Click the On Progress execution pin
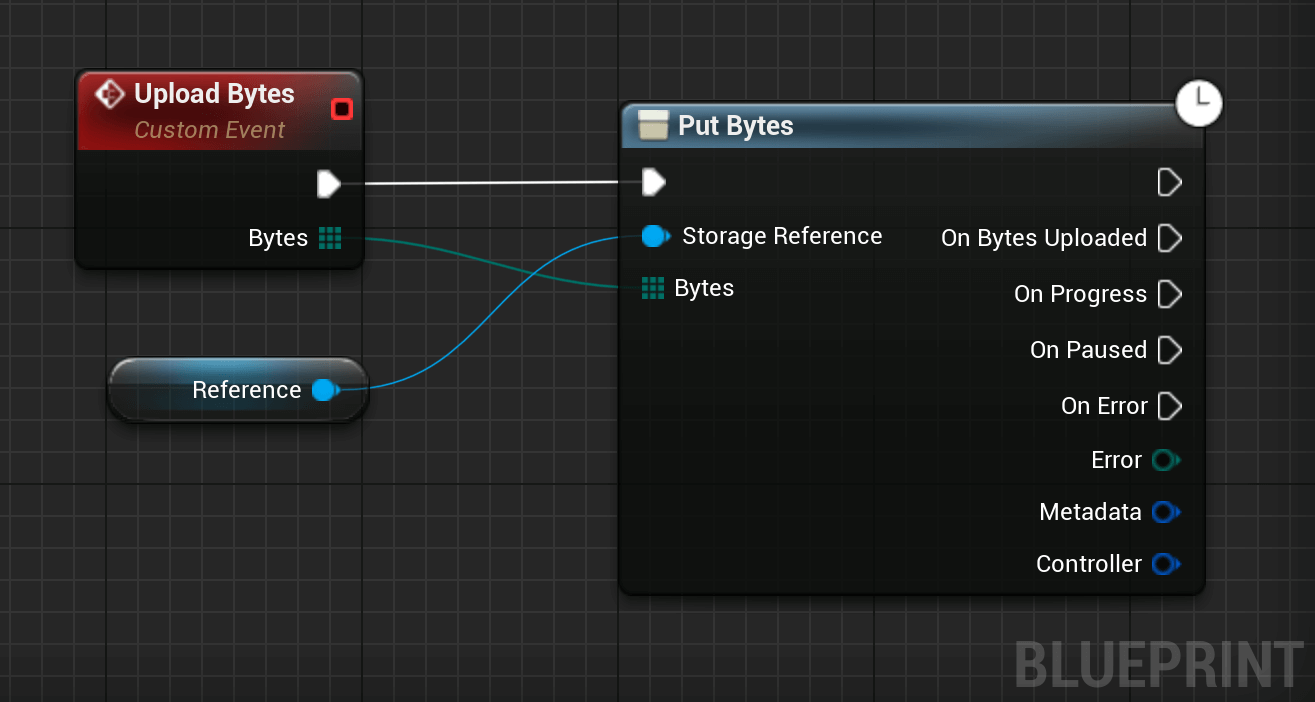This screenshot has width=1315, height=702. click(1169, 294)
